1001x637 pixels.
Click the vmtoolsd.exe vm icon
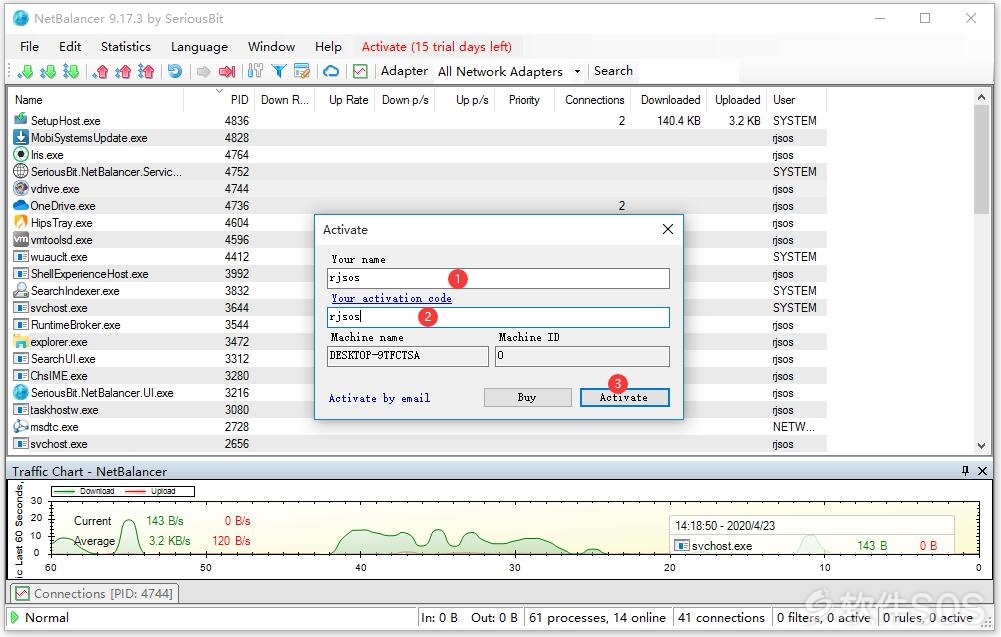[20, 239]
